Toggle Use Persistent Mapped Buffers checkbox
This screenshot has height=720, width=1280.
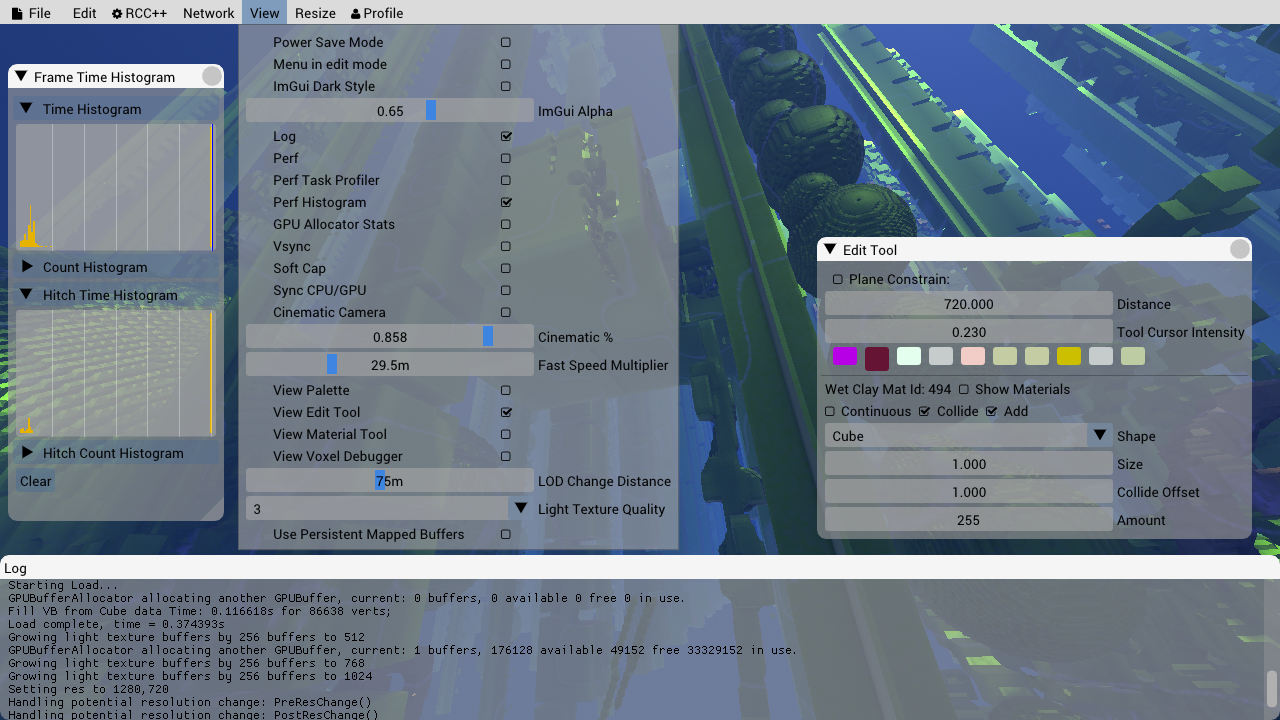point(506,535)
